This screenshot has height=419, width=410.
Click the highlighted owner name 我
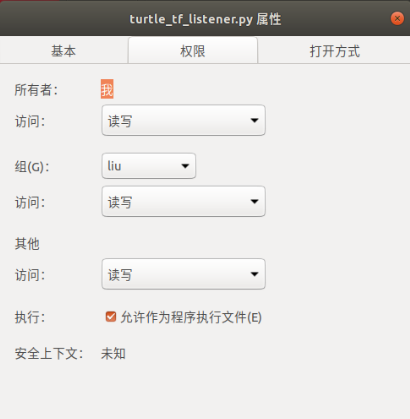pyautogui.click(x=107, y=89)
